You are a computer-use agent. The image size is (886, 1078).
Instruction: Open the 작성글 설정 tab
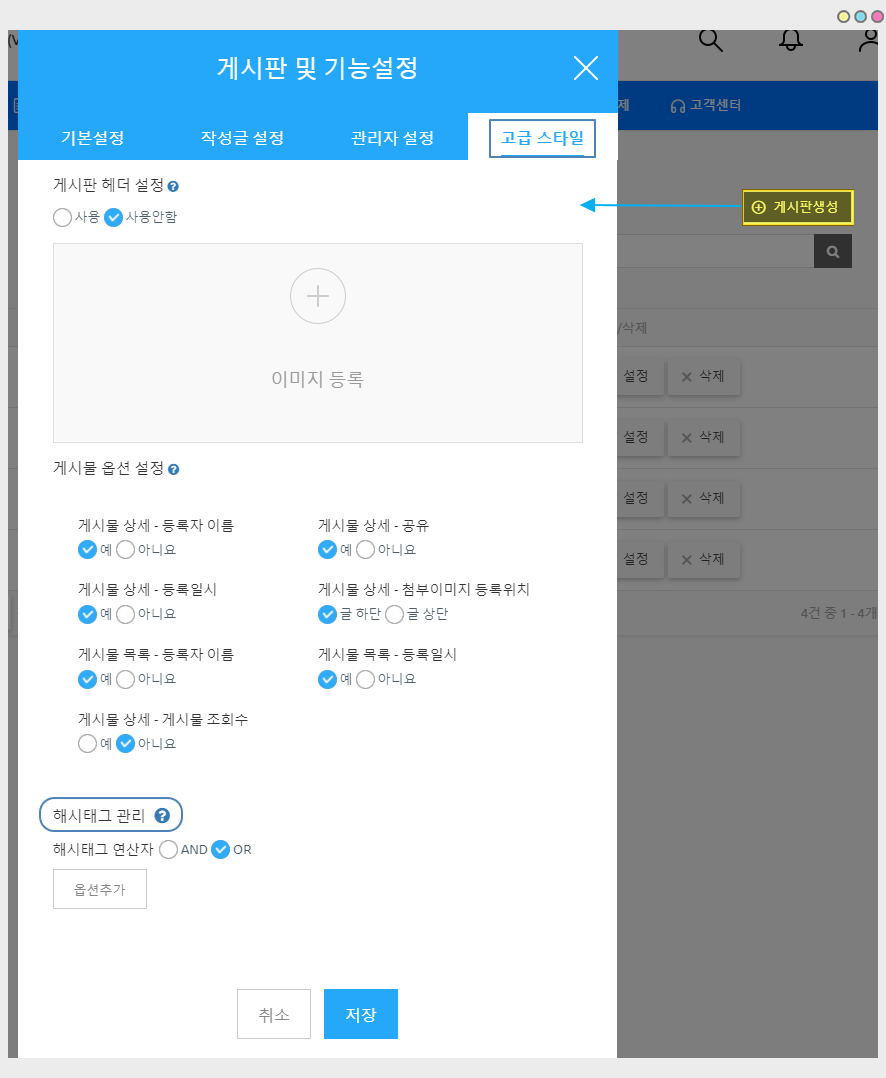242,138
